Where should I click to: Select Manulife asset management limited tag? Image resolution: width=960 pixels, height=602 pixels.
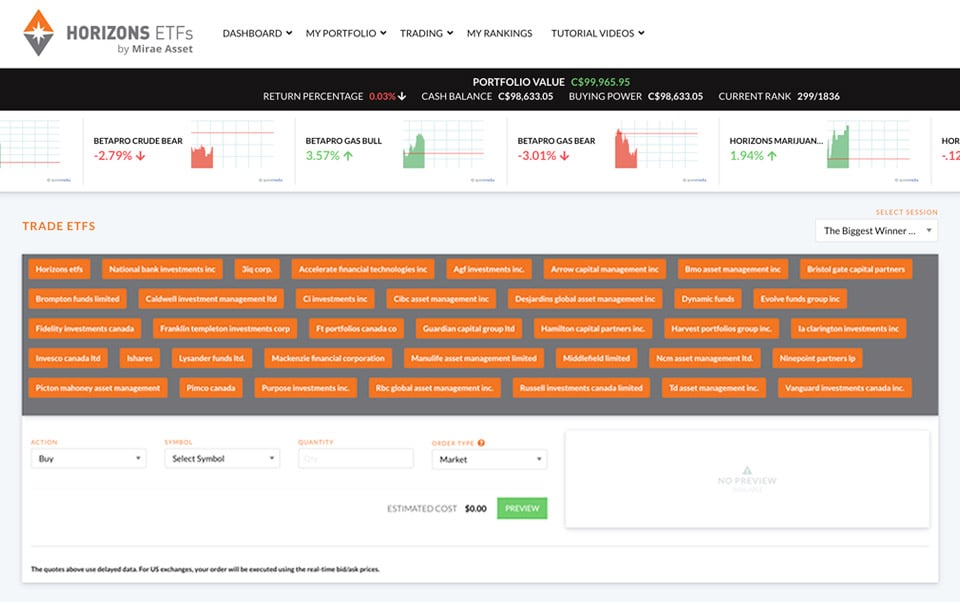pyautogui.click(x=474, y=358)
